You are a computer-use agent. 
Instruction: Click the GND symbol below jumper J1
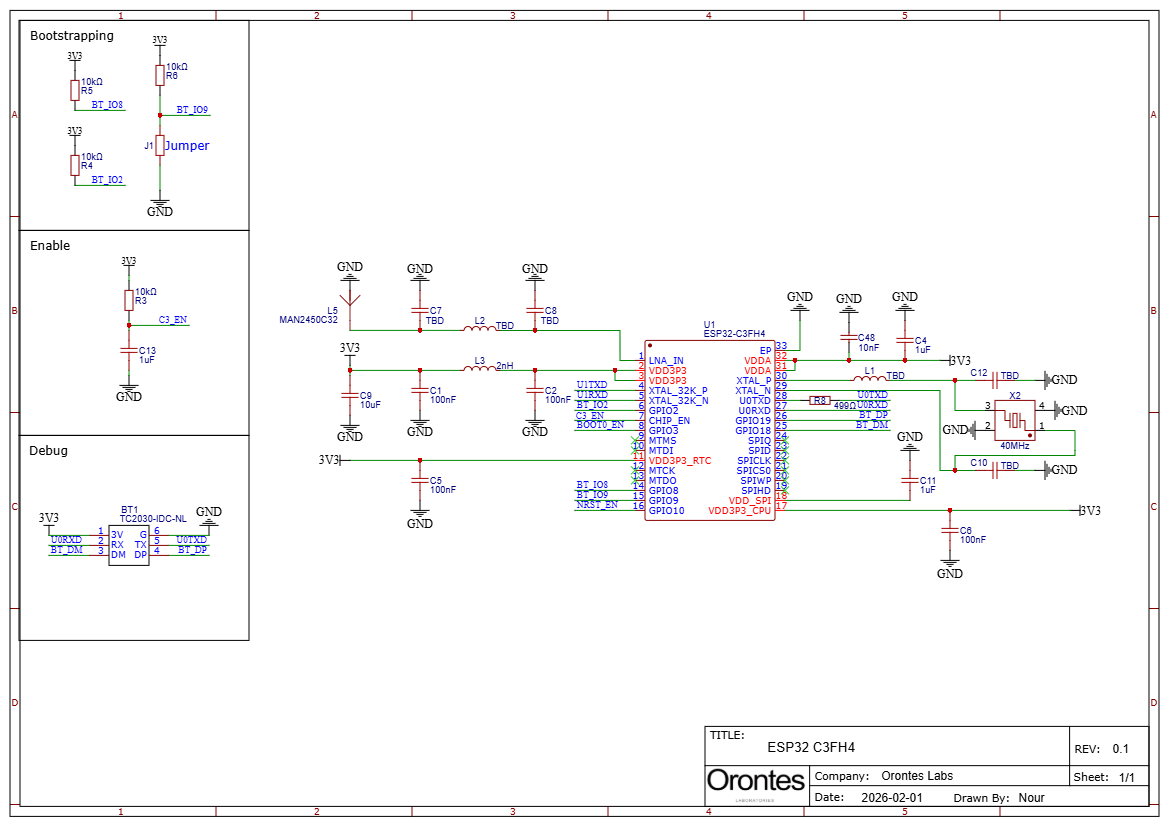click(x=160, y=208)
